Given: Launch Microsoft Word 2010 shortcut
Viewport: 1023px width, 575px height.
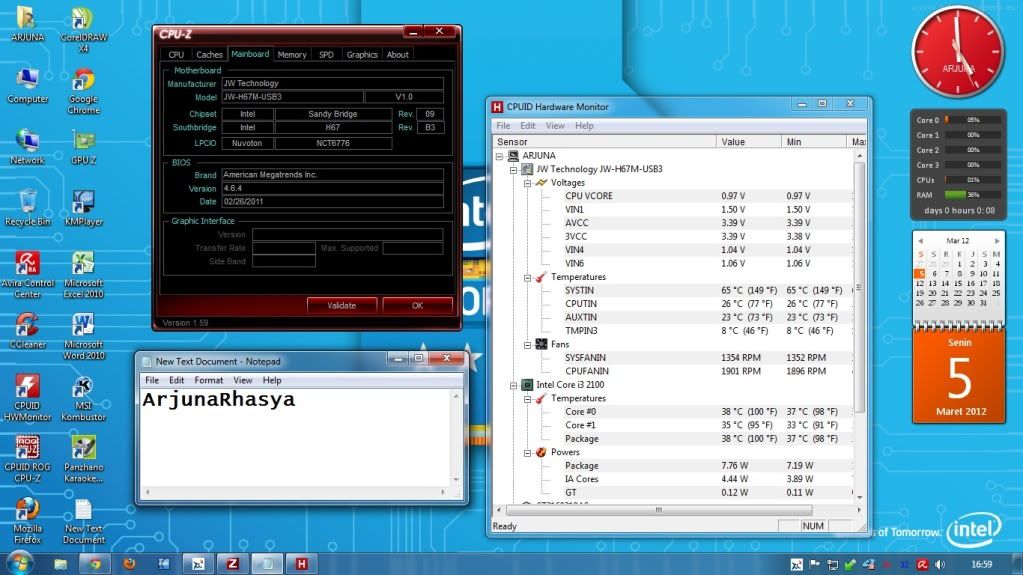Looking at the screenshot, I should (x=84, y=336).
